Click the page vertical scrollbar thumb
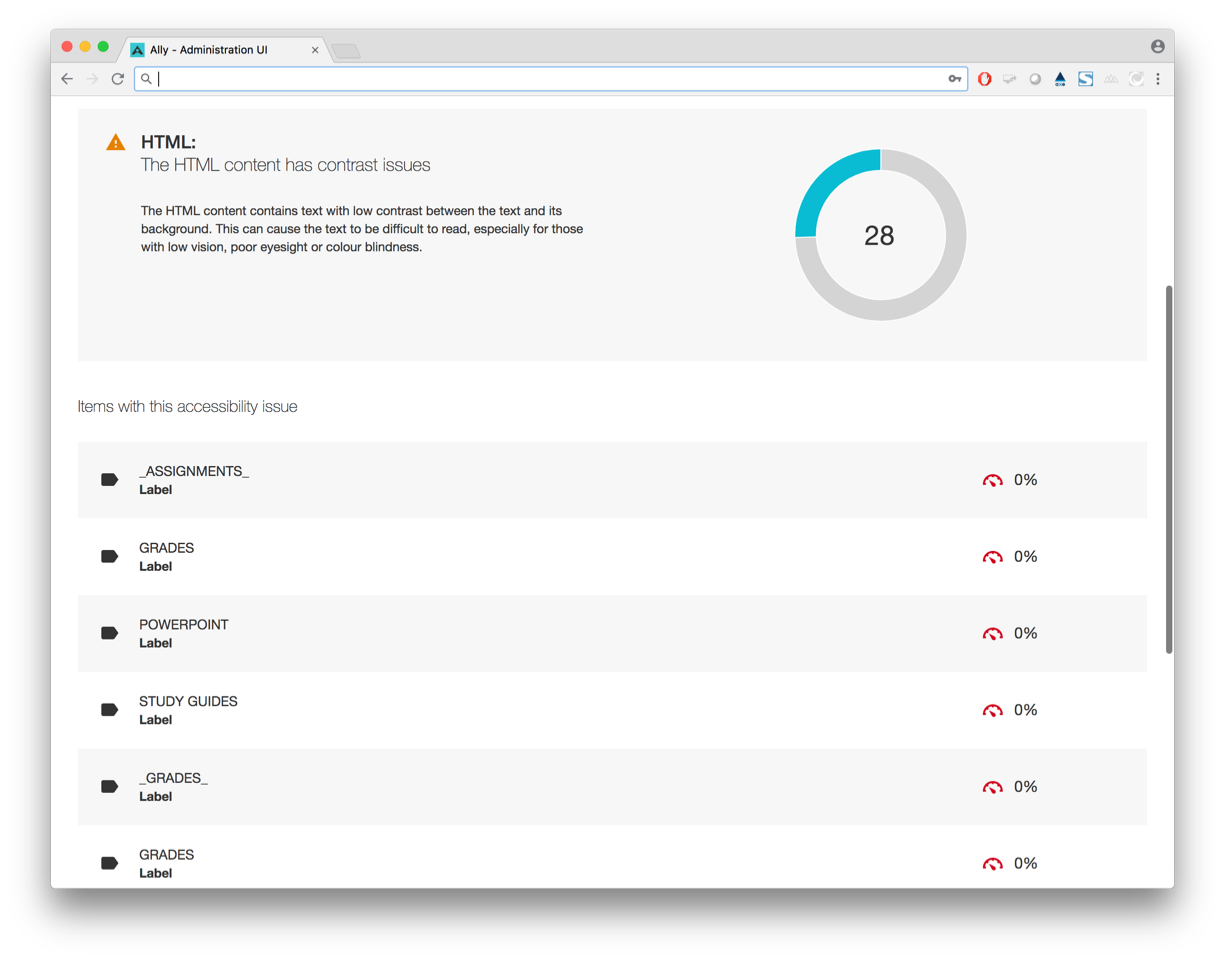1225x961 pixels. pos(1168,470)
